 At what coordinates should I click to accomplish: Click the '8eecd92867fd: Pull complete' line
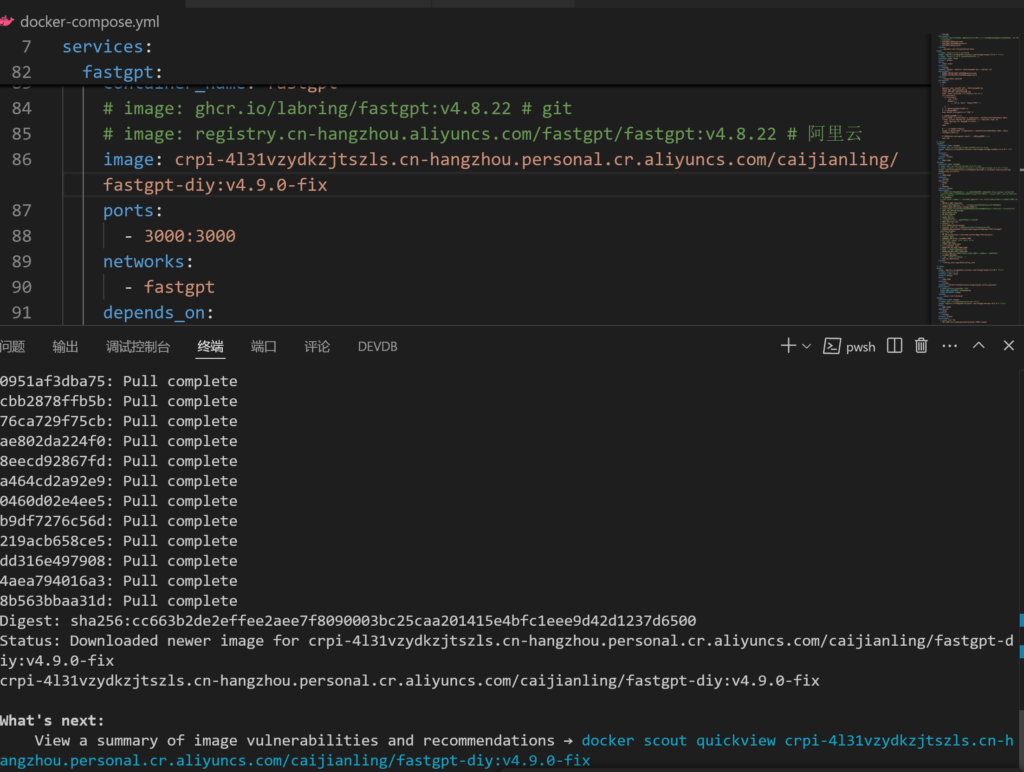pyautogui.click(x=119, y=460)
